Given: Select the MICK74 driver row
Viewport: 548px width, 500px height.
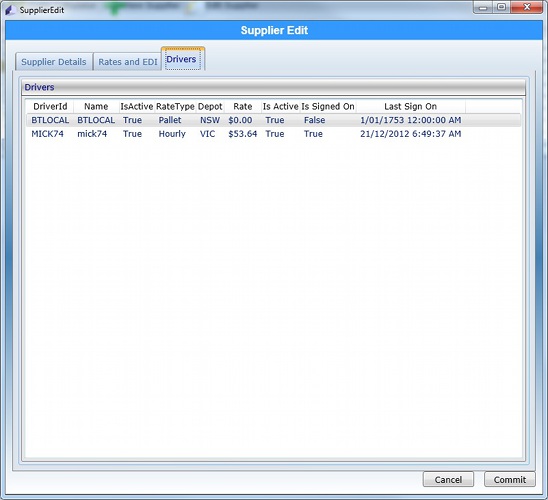Looking at the screenshot, I should click(274, 134).
